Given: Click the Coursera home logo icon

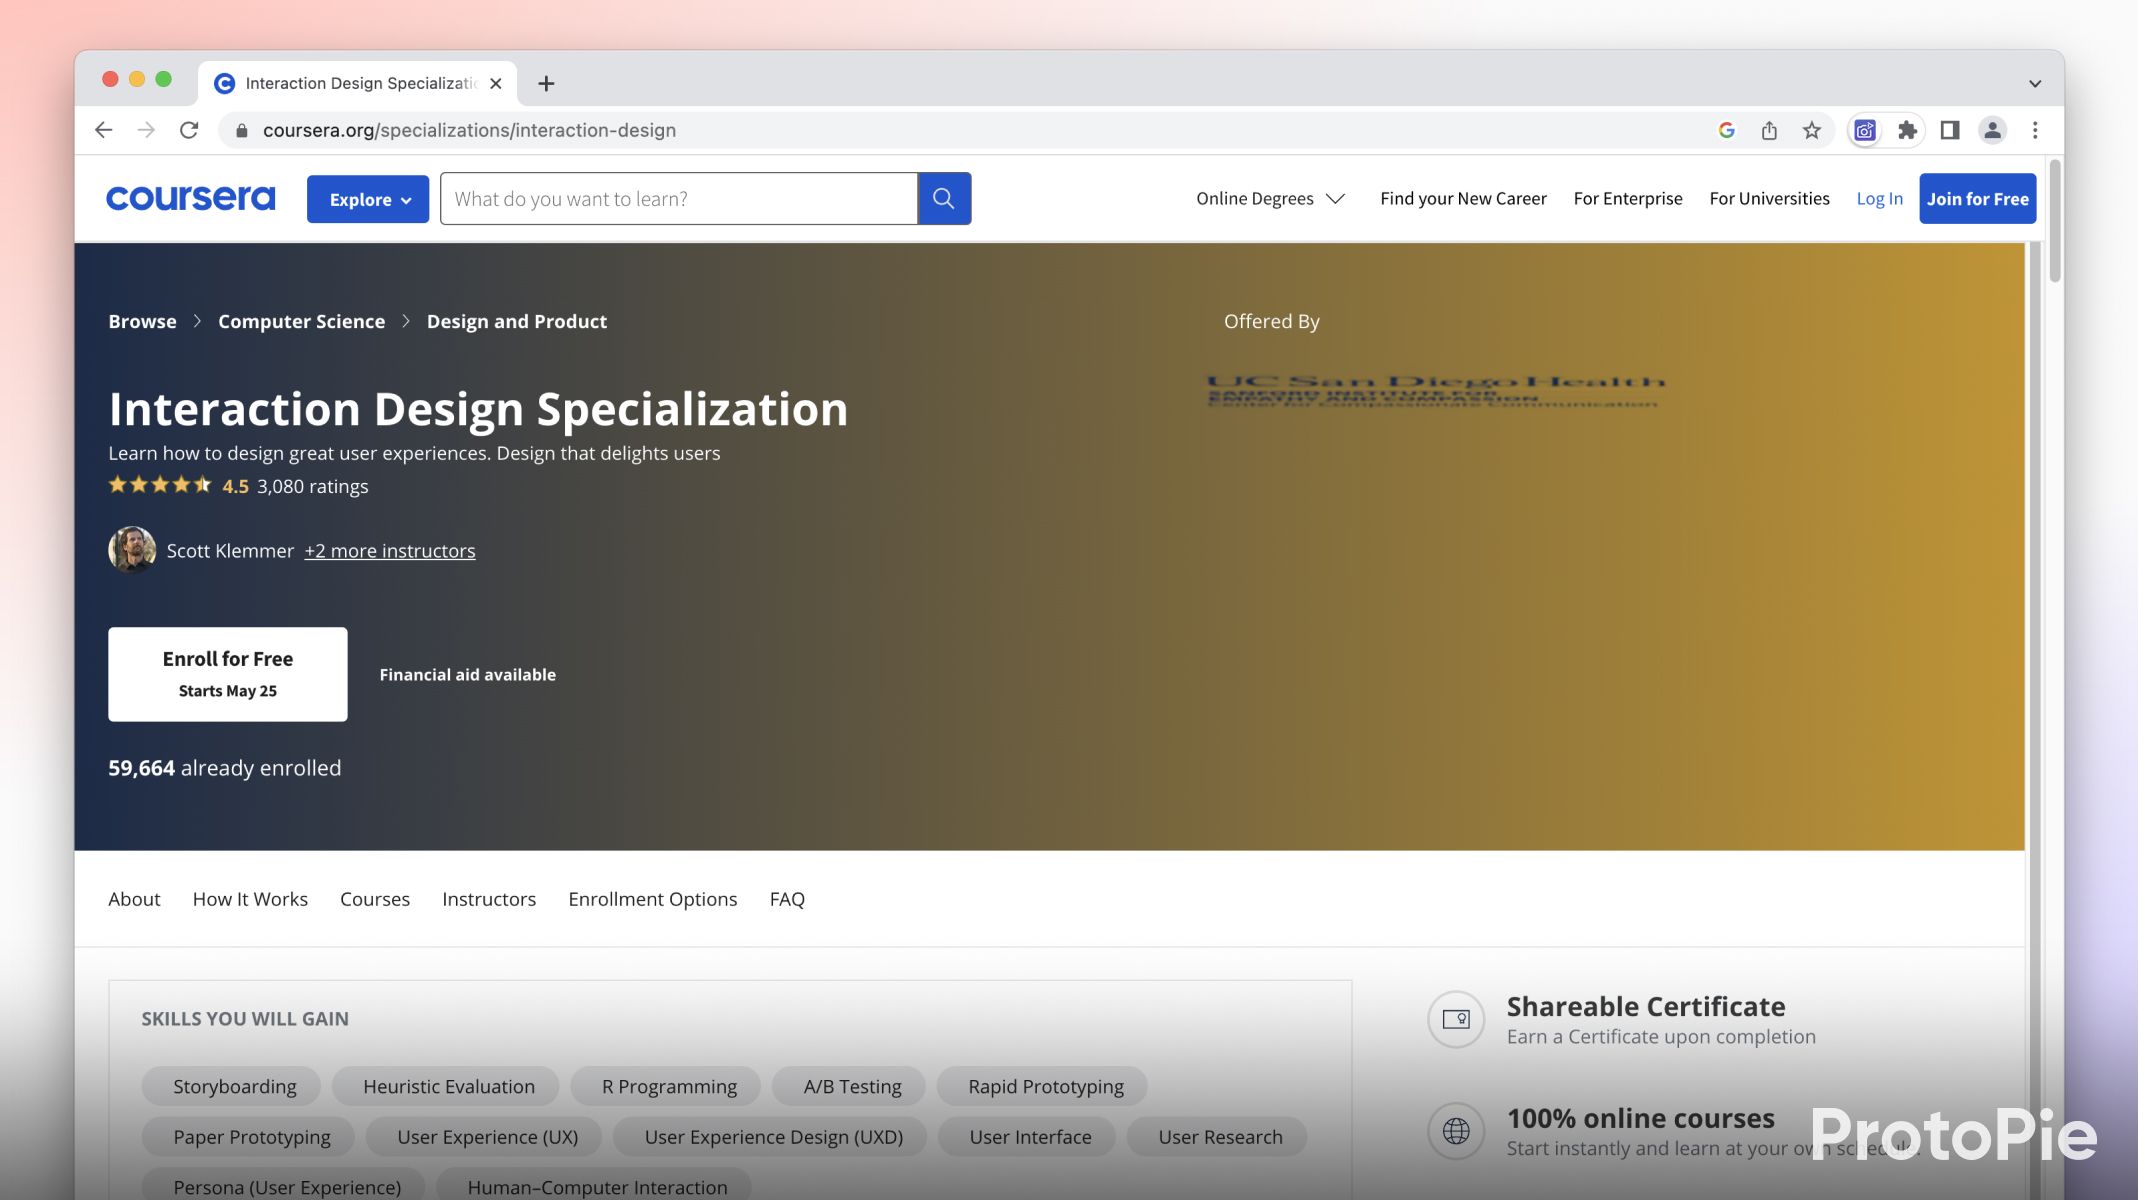Looking at the screenshot, I should tap(189, 197).
